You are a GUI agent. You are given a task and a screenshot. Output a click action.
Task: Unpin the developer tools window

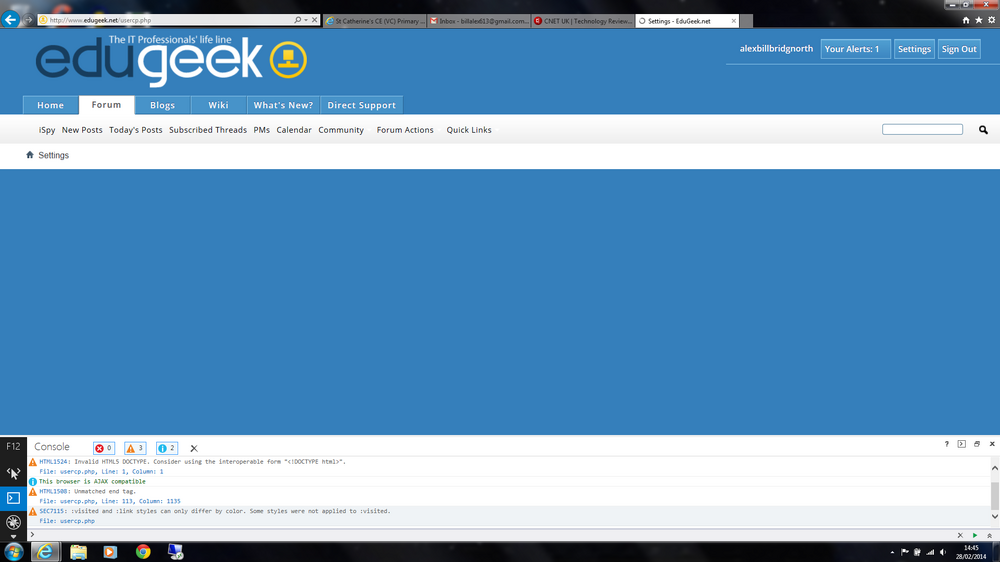pyautogui.click(x=976, y=444)
